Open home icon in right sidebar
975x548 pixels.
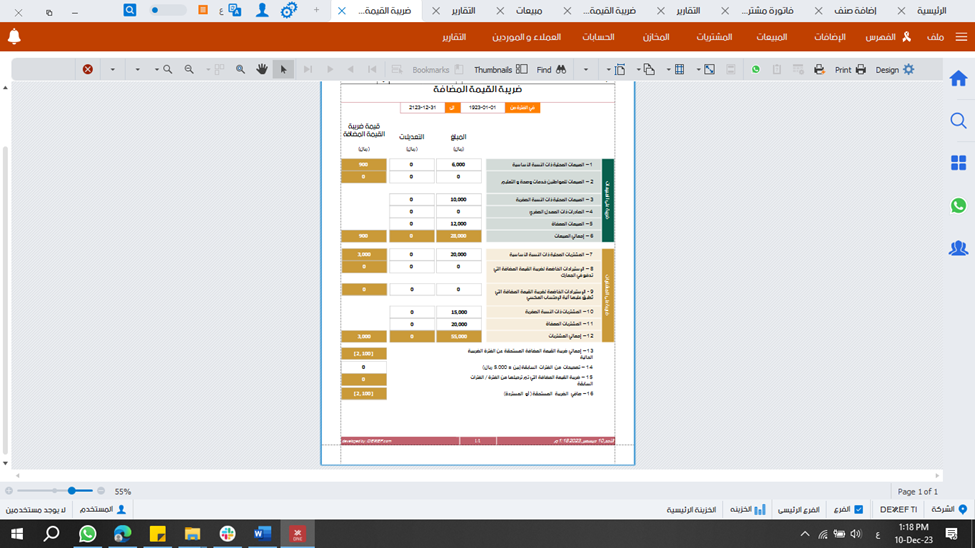click(958, 79)
